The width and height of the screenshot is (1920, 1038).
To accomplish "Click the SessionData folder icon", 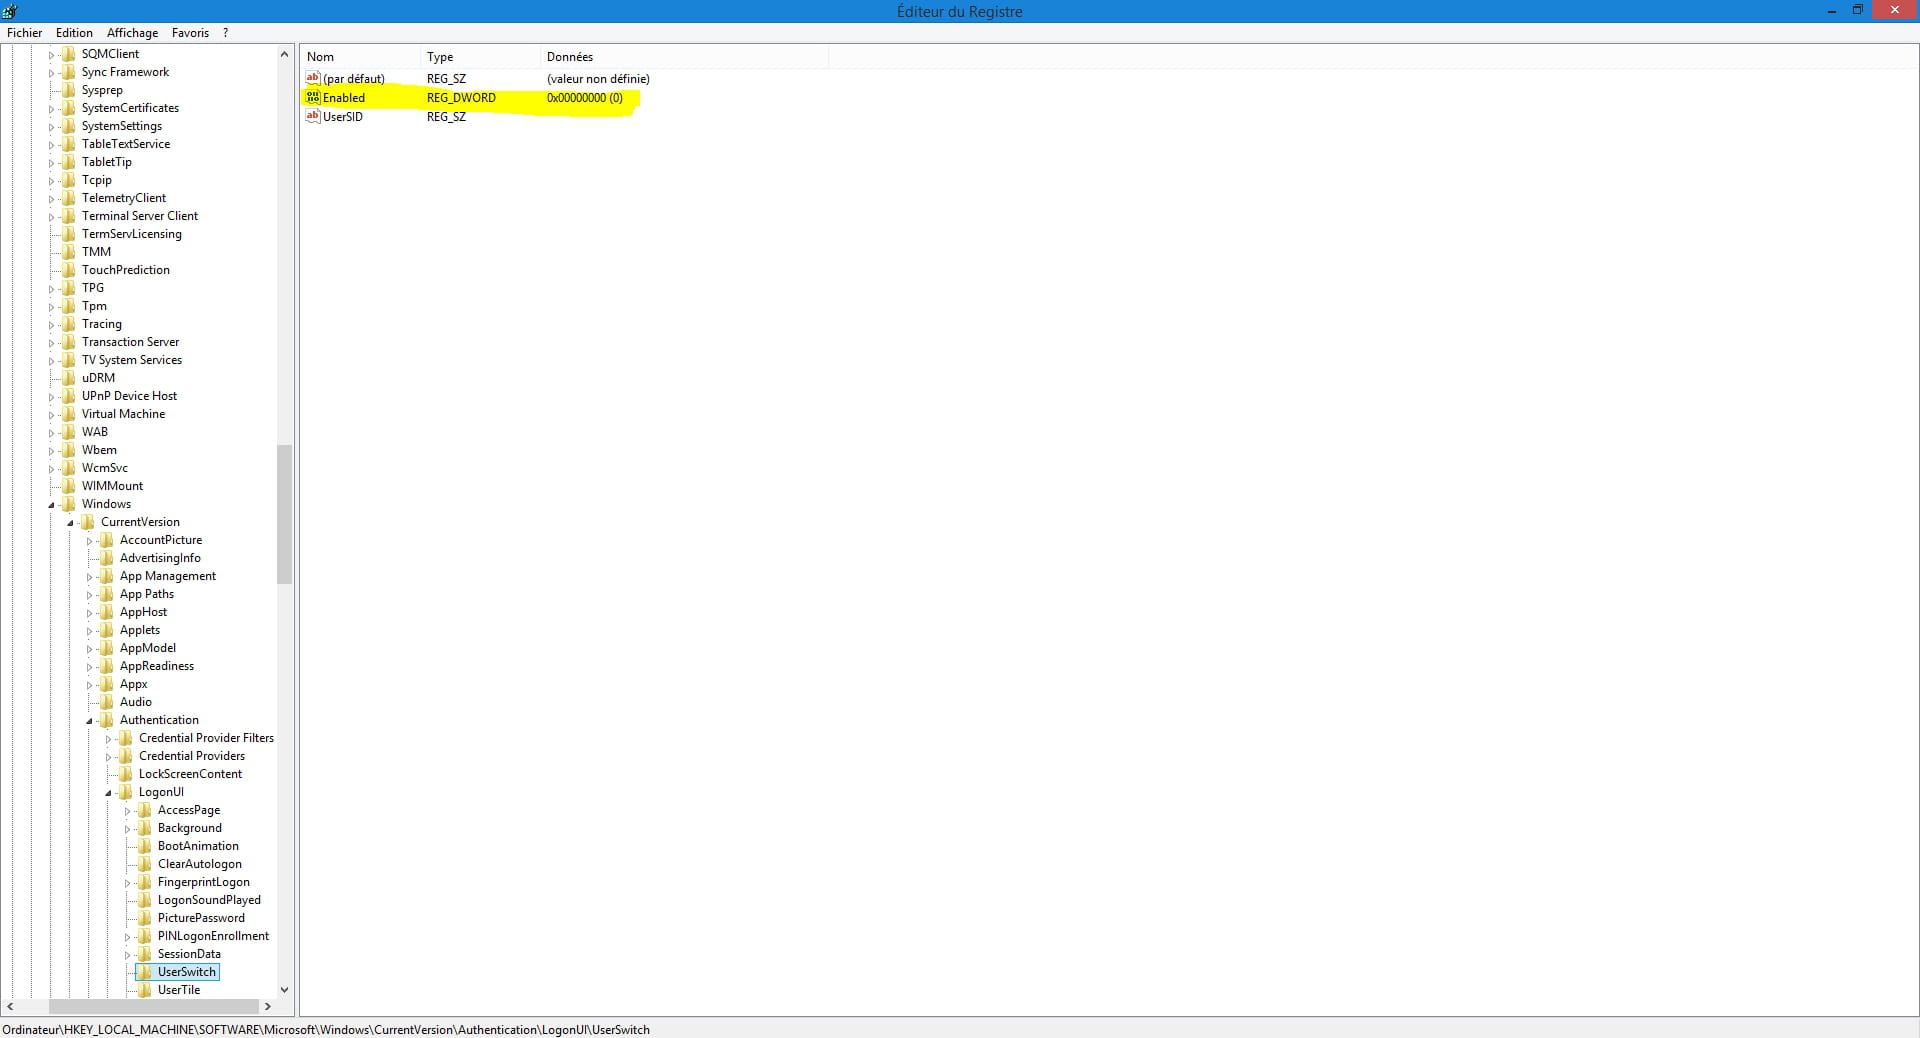I will (144, 954).
